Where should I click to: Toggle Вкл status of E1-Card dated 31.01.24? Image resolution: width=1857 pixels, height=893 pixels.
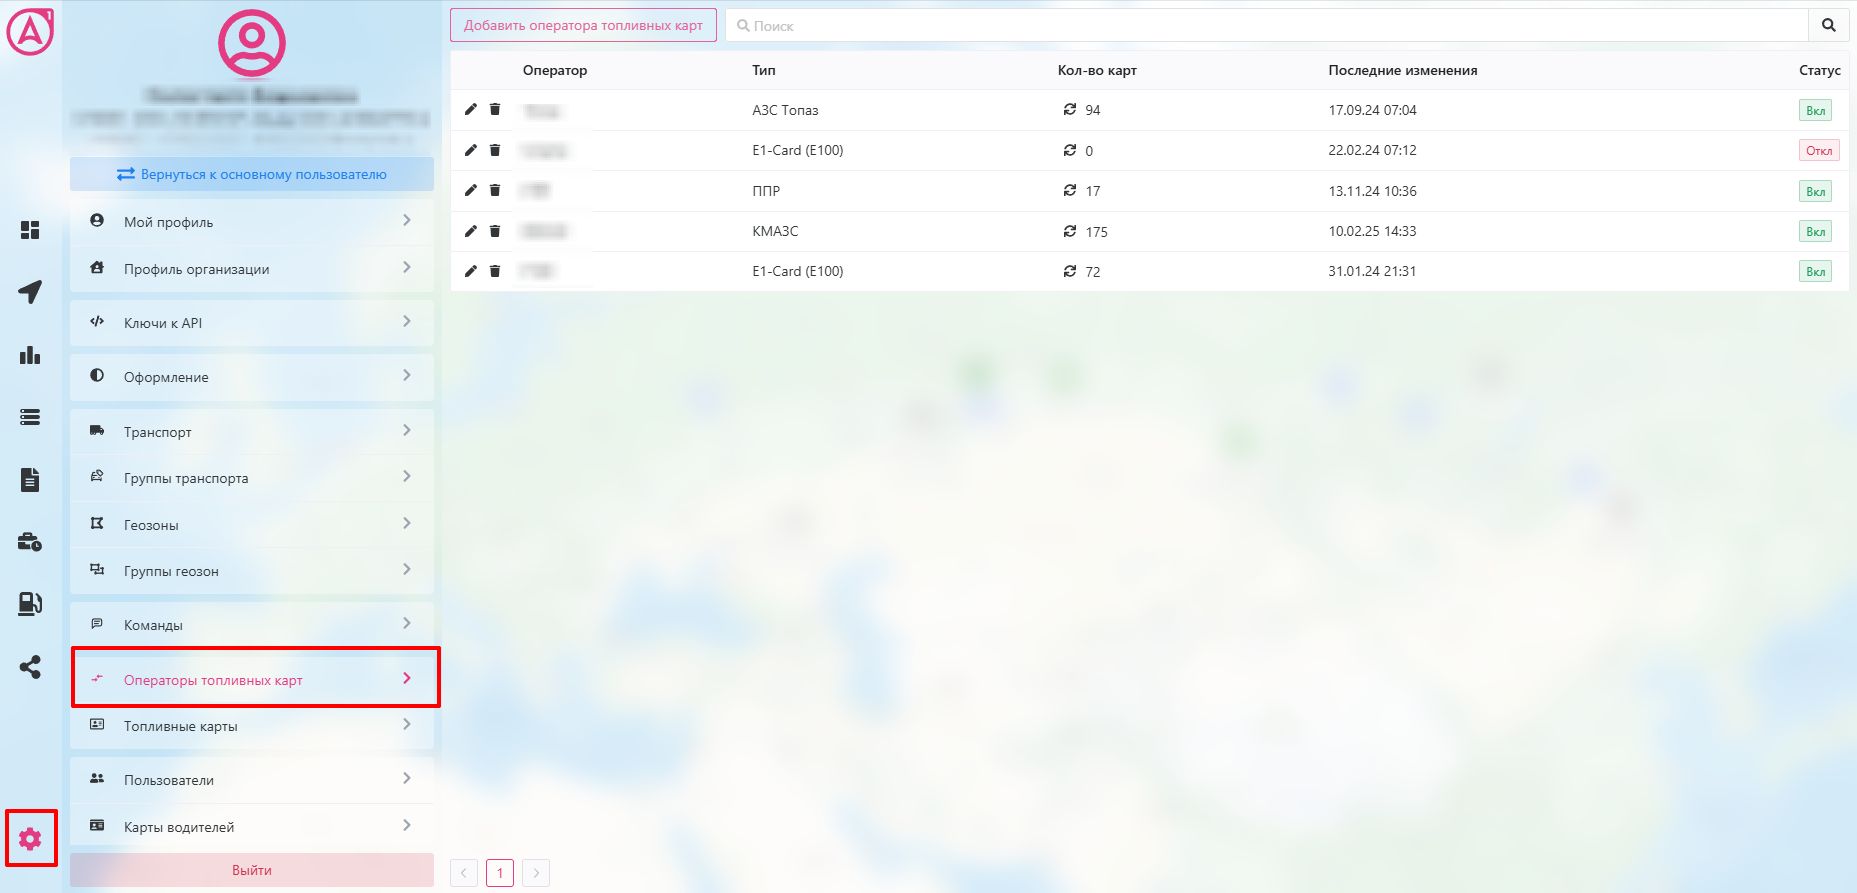pyautogui.click(x=1815, y=271)
